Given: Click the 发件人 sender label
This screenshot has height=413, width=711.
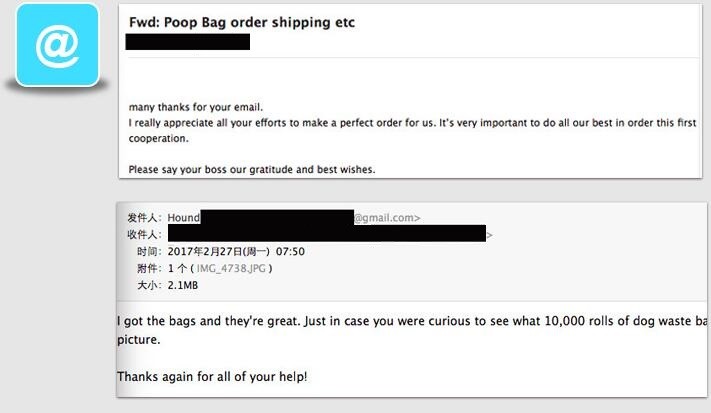Looking at the screenshot, I should click(x=143, y=217).
